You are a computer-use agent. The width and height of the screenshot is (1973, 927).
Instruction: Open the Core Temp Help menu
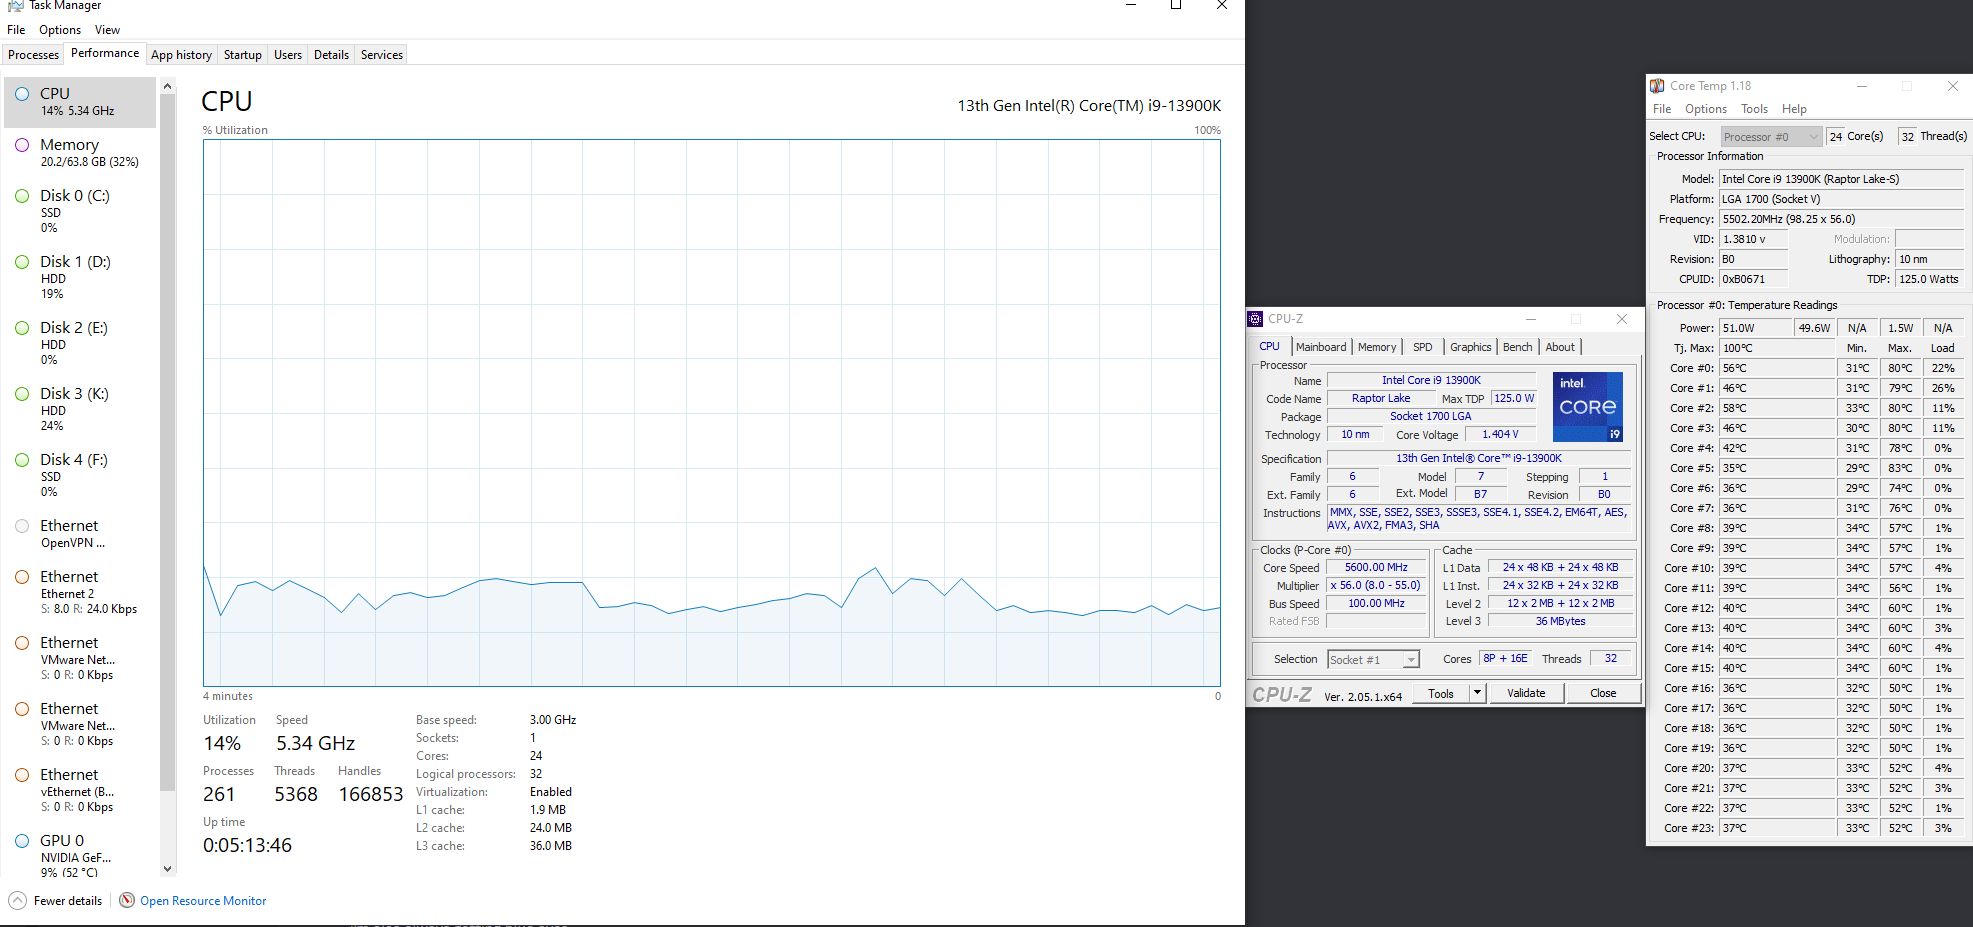(x=1794, y=109)
